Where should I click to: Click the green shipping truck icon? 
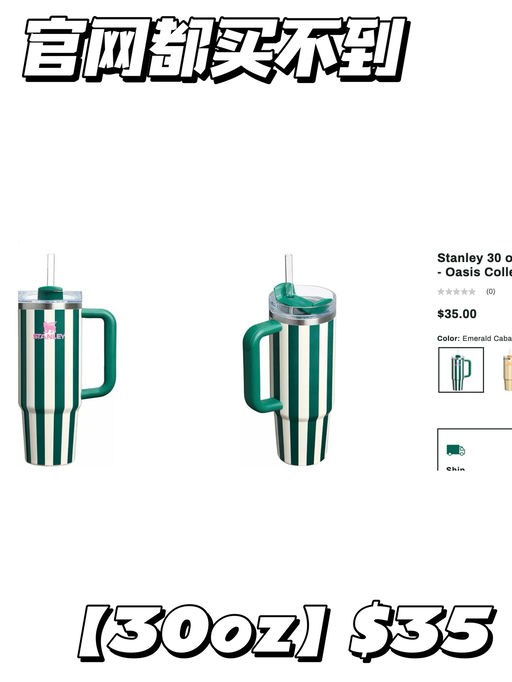click(x=455, y=450)
